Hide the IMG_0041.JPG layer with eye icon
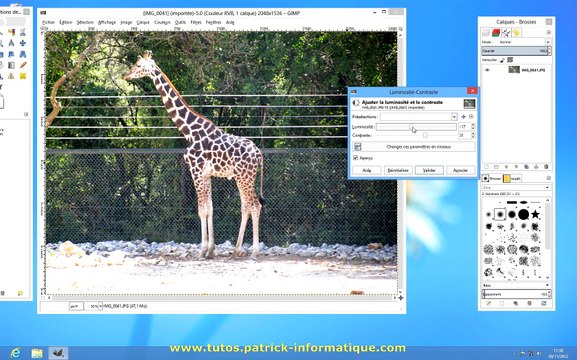Screen dimensions: 577x360 tap(487, 70)
